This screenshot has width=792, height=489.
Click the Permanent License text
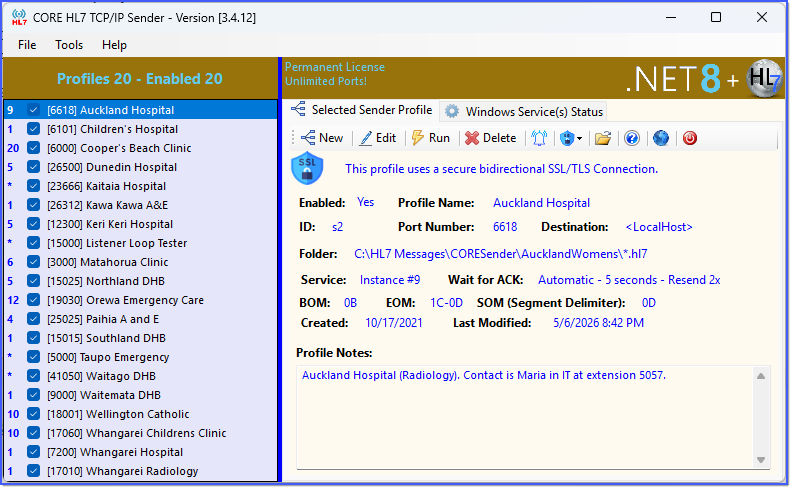coord(334,67)
